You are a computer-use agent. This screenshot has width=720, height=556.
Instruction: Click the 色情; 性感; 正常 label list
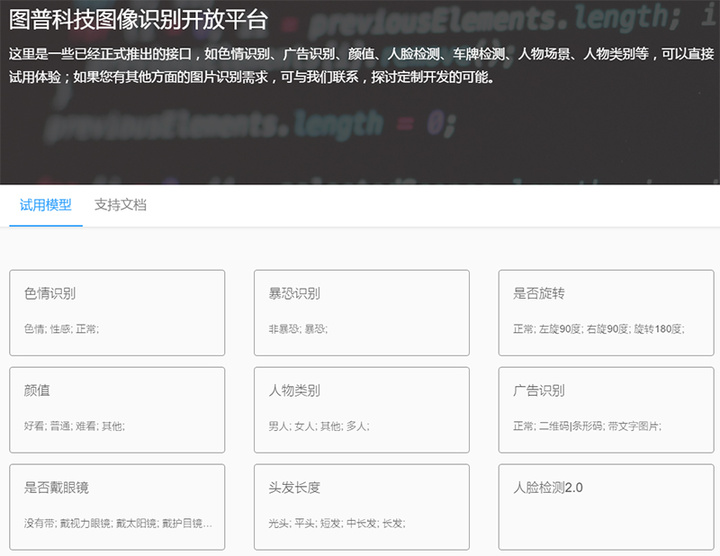pyautogui.click(x=61, y=329)
